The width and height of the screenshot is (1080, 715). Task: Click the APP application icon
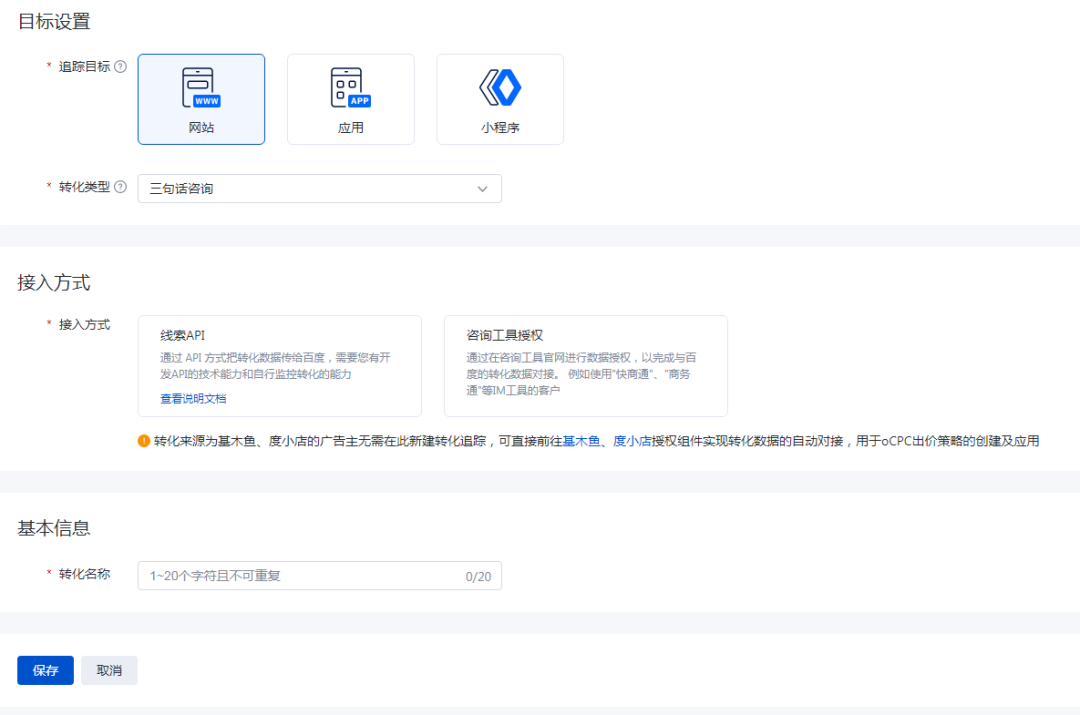pos(350,88)
